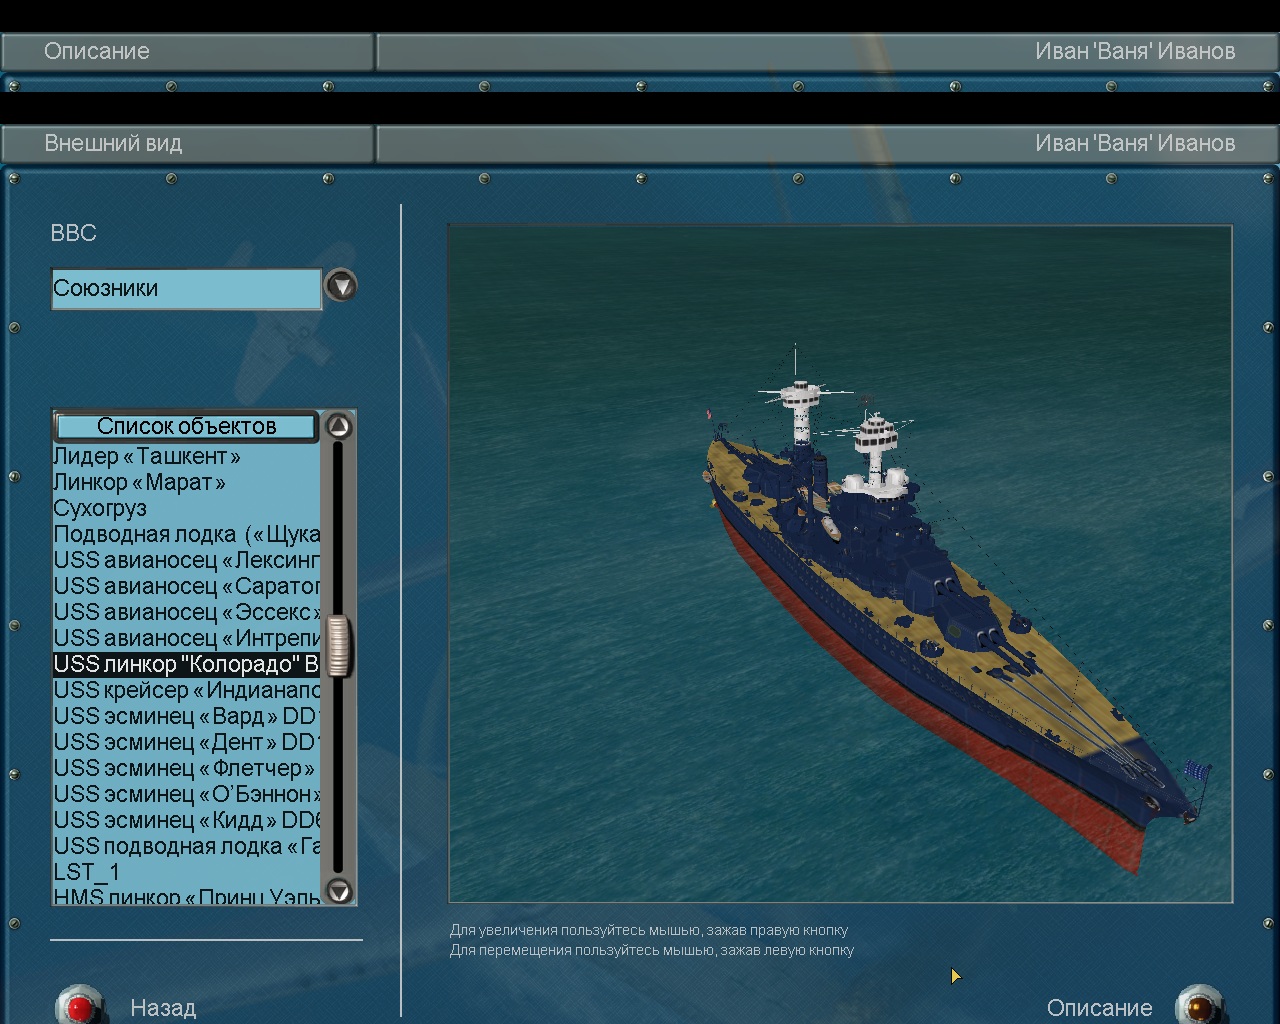1280x1024 pixels.
Task: Select USS подводная лодка entry
Action: (186, 847)
